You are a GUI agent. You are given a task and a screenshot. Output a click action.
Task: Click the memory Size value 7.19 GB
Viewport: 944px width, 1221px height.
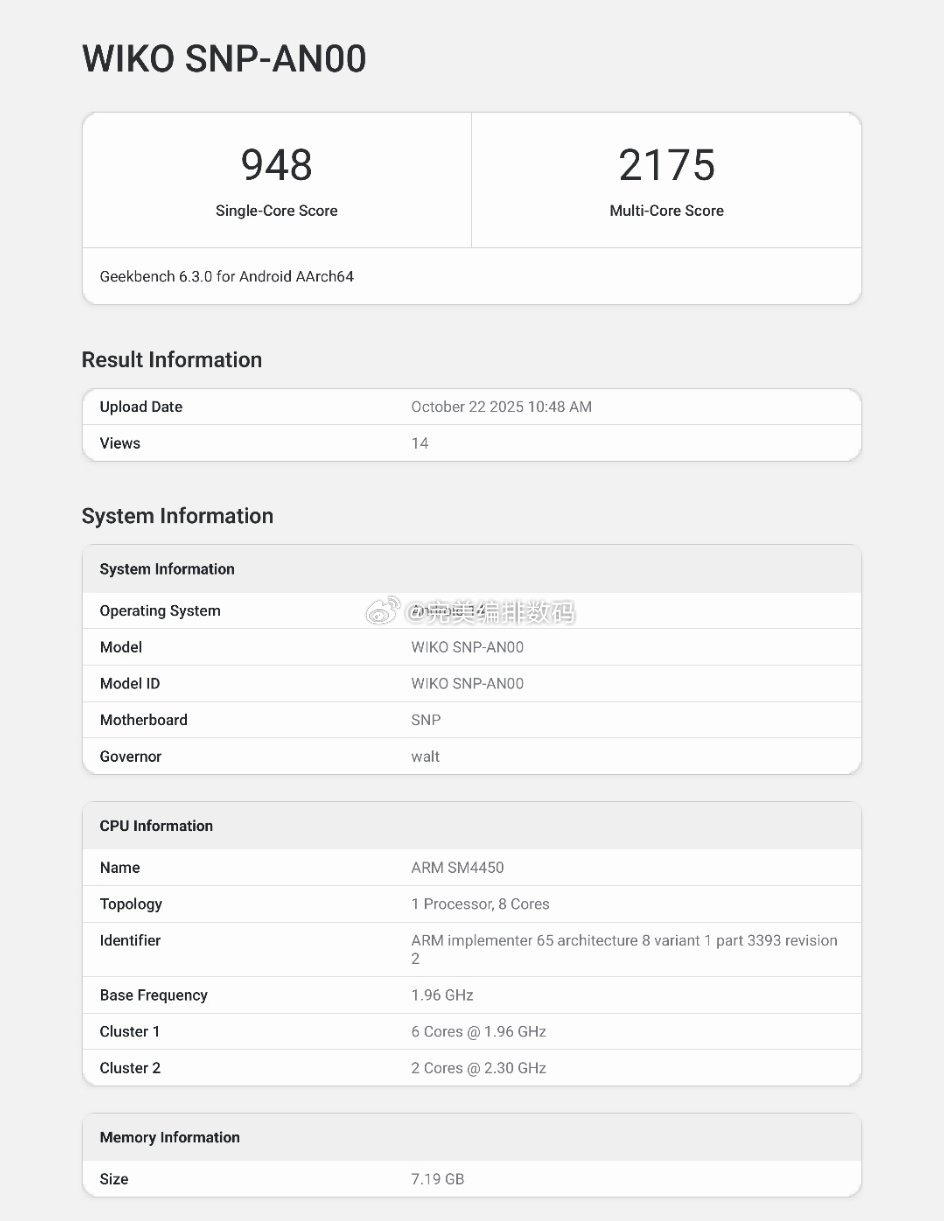click(x=437, y=1179)
